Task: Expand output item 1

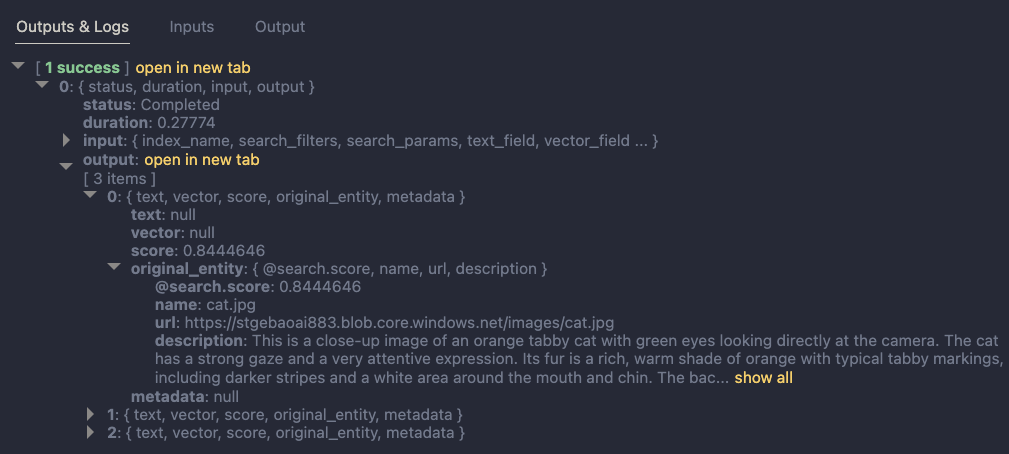Action: (92, 413)
